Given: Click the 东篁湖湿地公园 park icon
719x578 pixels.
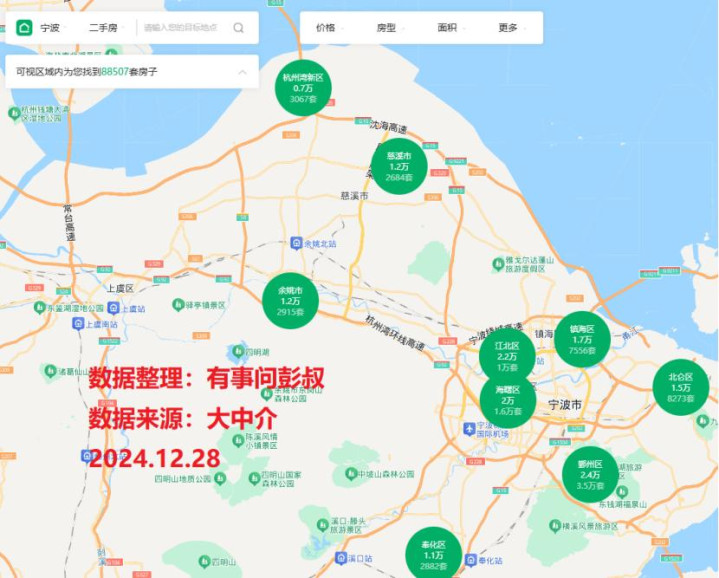Looking at the screenshot, I should click(40, 307).
